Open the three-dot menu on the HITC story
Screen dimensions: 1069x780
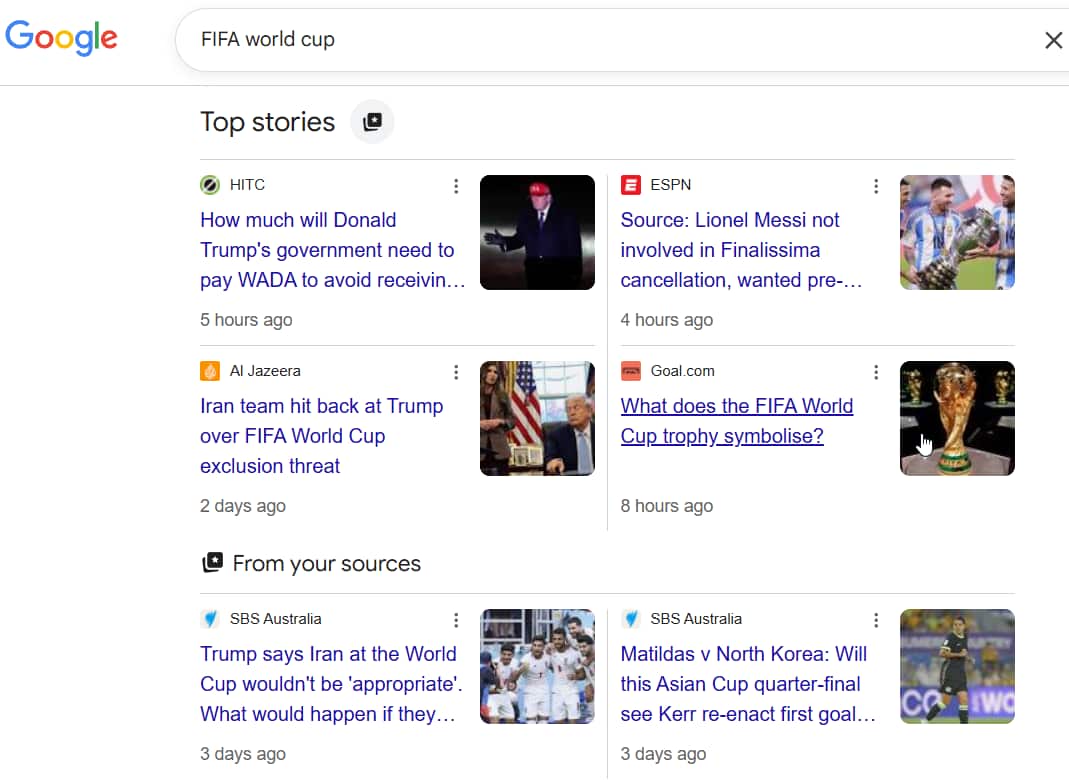pyautogui.click(x=456, y=186)
